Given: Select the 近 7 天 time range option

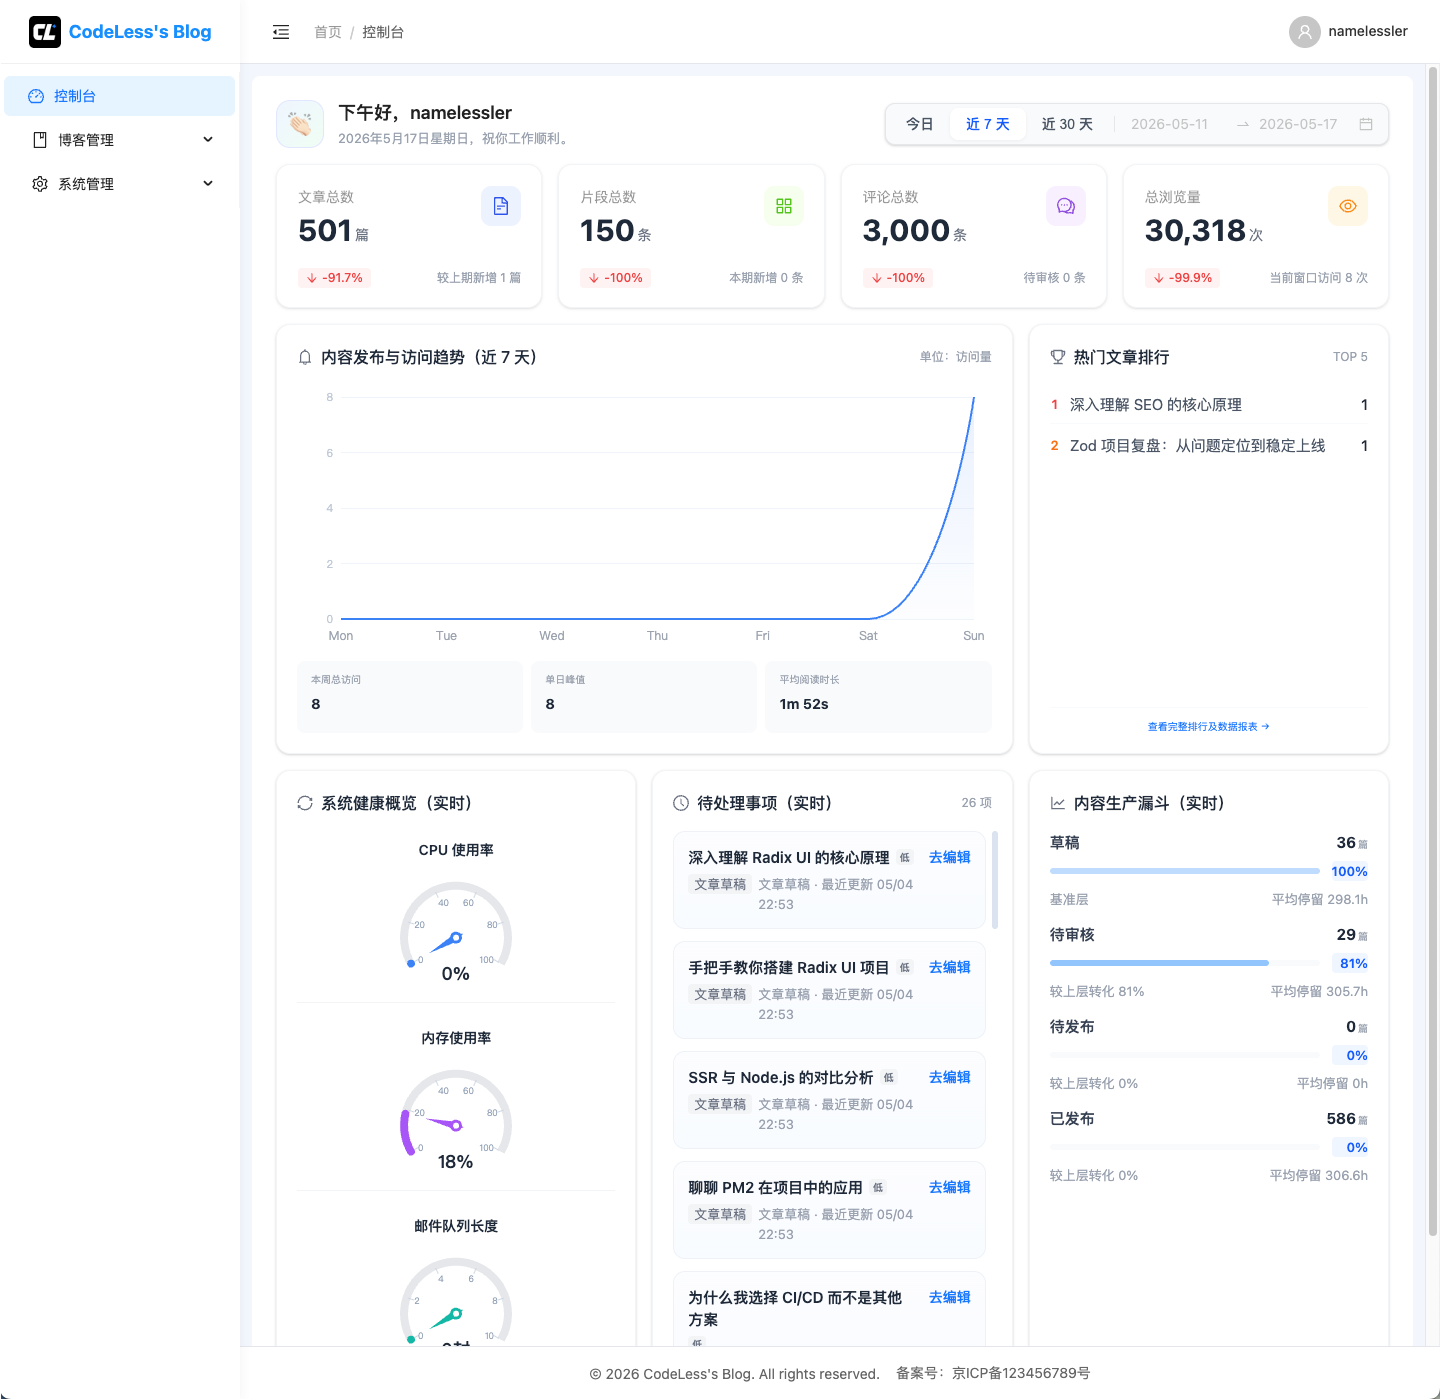Looking at the screenshot, I should [988, 124].
